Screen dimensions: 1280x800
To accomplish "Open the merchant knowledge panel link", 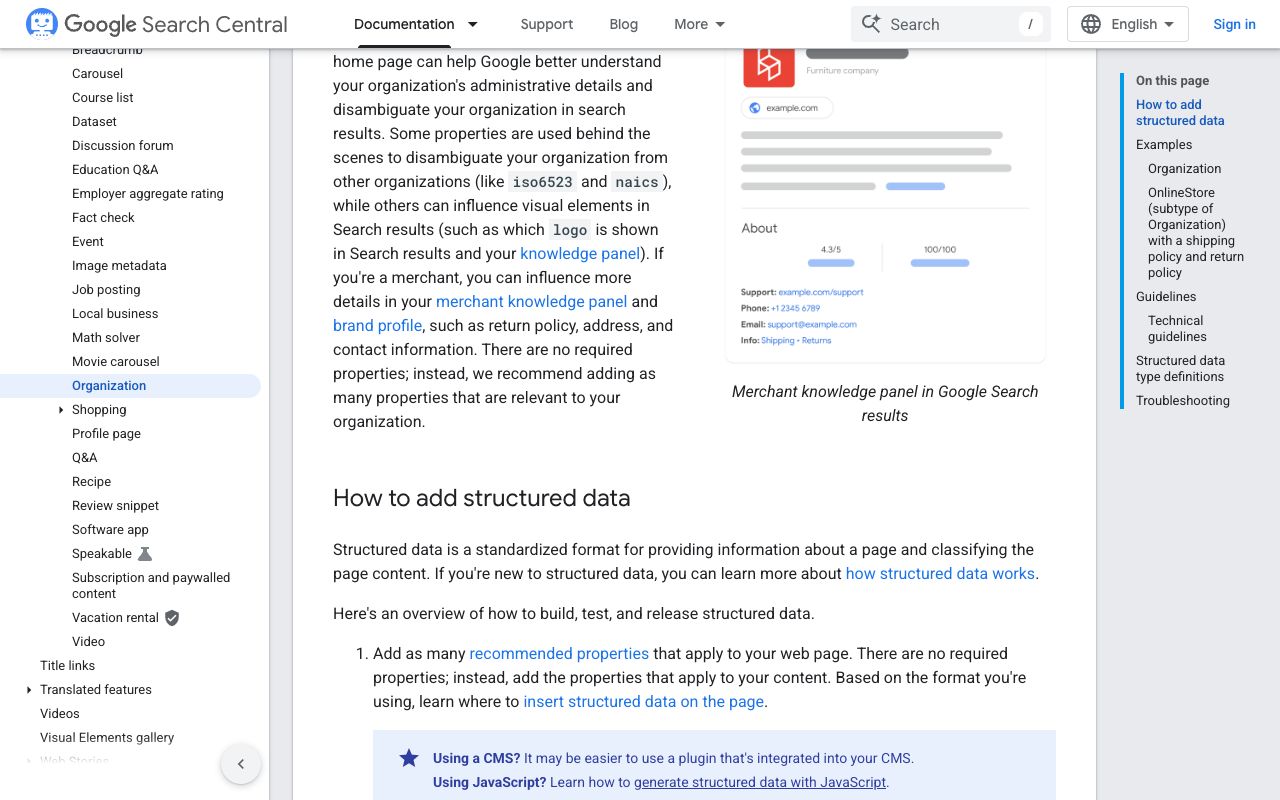I will click(x=532, y=302).
